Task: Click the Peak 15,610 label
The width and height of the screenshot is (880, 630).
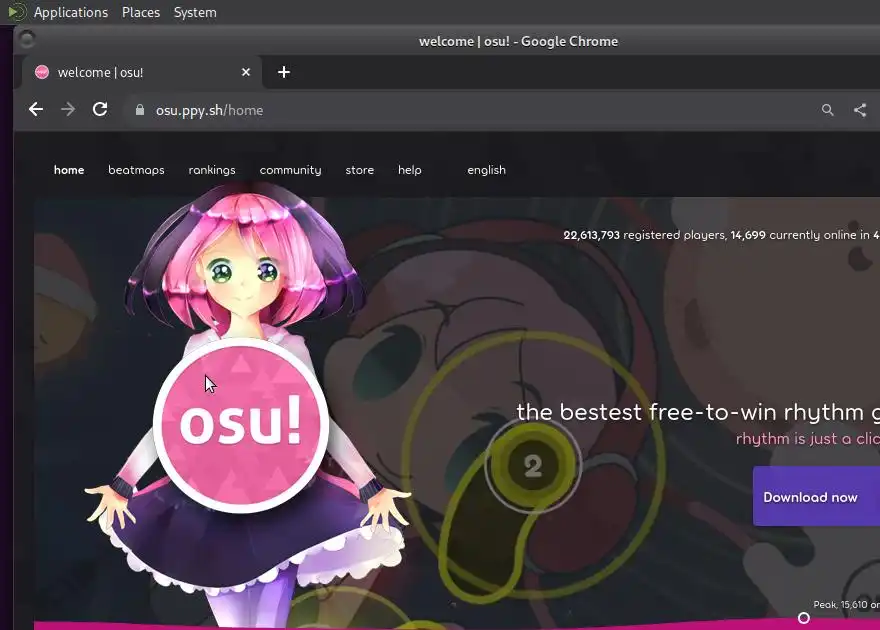Action: click(846, 604)
